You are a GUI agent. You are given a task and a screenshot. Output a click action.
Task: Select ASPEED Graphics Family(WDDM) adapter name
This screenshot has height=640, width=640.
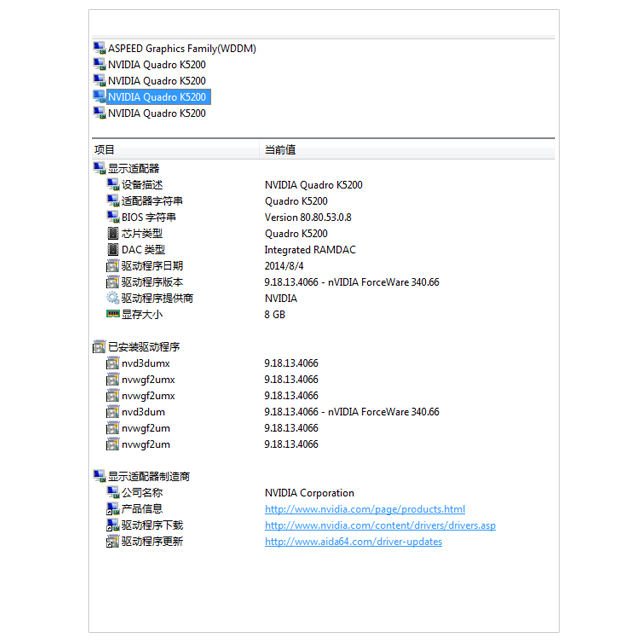coord(182,48)
